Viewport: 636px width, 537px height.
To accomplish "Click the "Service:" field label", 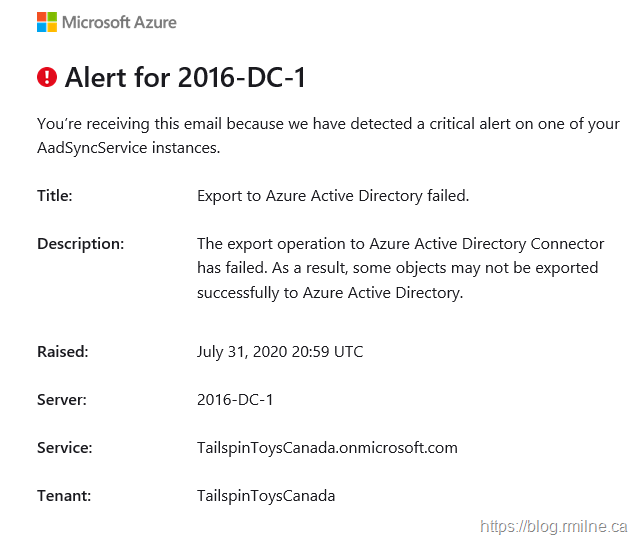I will pyautogui.click(x=65, y=448).
